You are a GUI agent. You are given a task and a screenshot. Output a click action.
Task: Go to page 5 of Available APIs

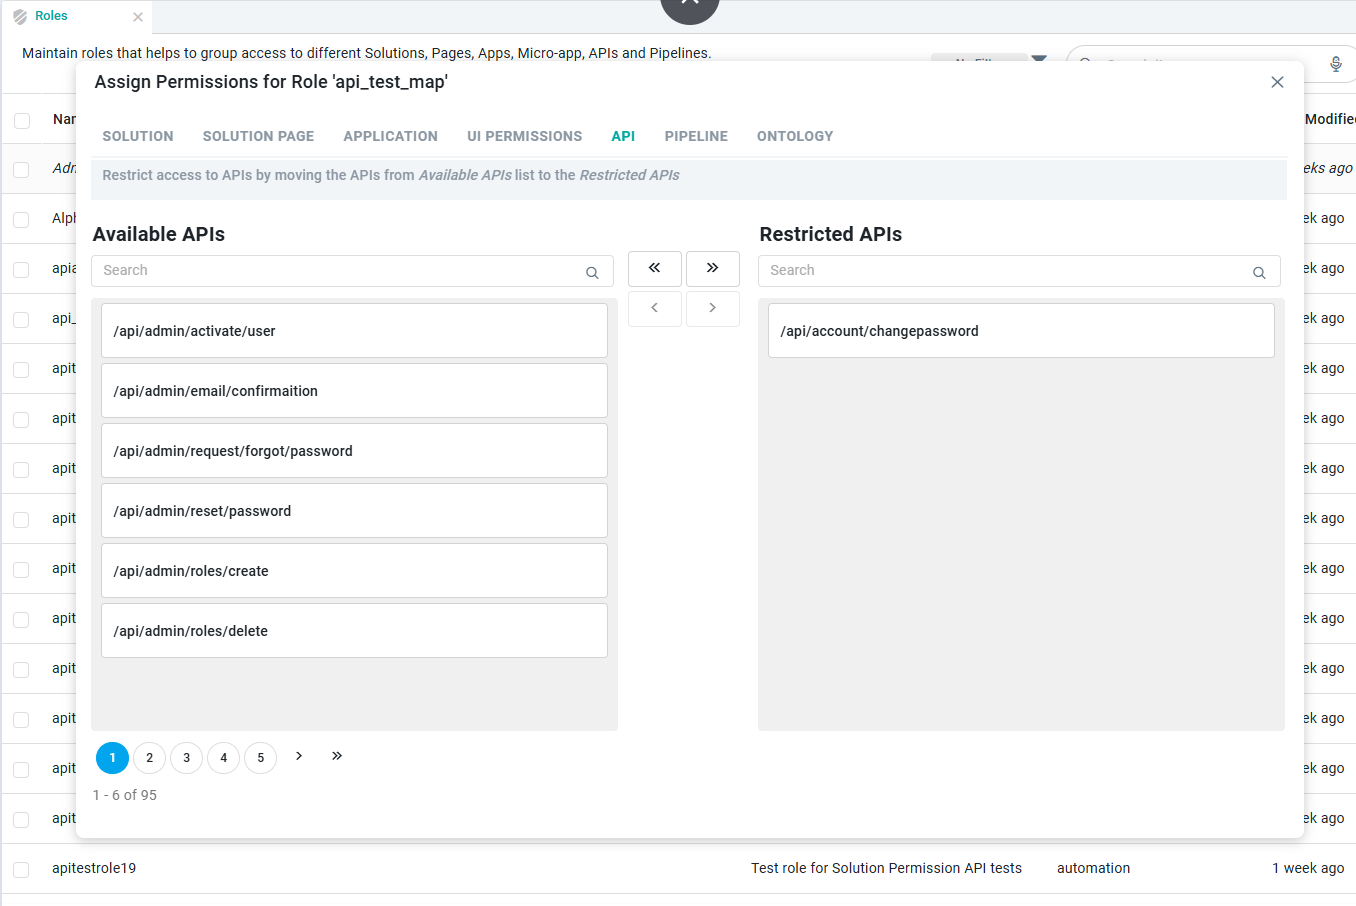click(261, 758)
